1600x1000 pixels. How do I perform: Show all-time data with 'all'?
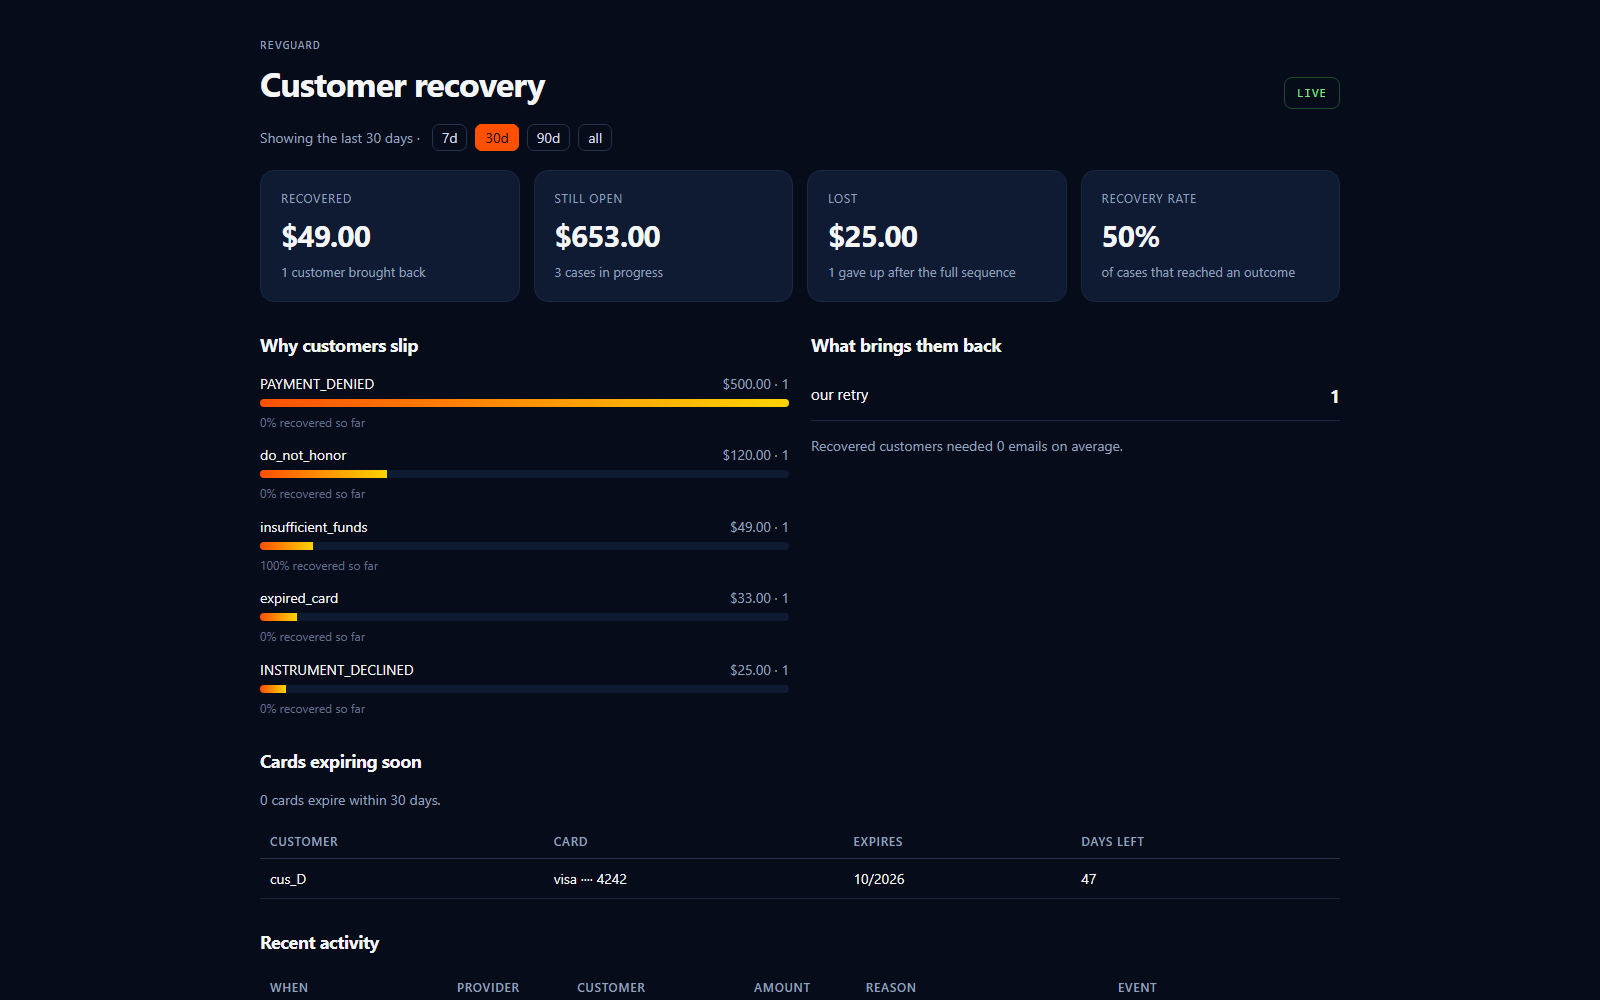pyautogui.click(x=595, y=138)
